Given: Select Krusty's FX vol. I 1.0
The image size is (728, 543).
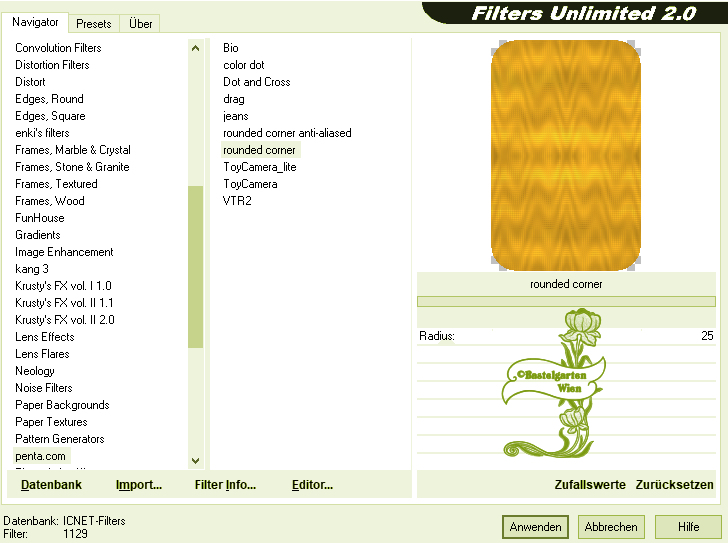Looking at the screenshot, I should [x=63, y=286].
